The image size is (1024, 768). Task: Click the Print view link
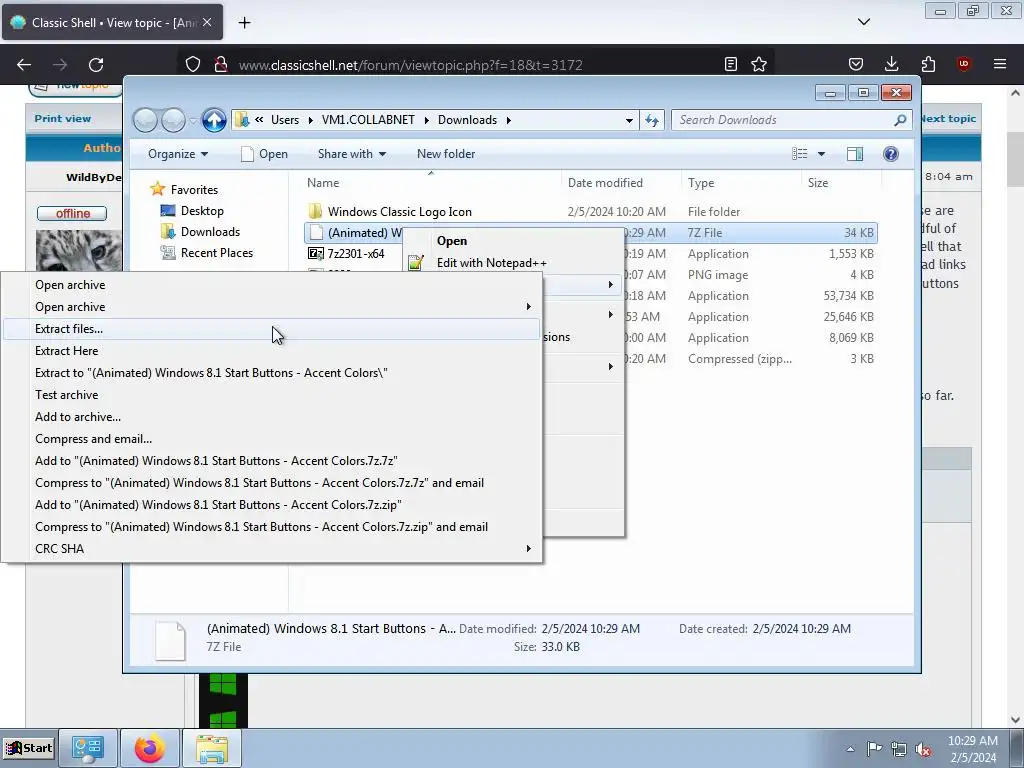(63, 119)
